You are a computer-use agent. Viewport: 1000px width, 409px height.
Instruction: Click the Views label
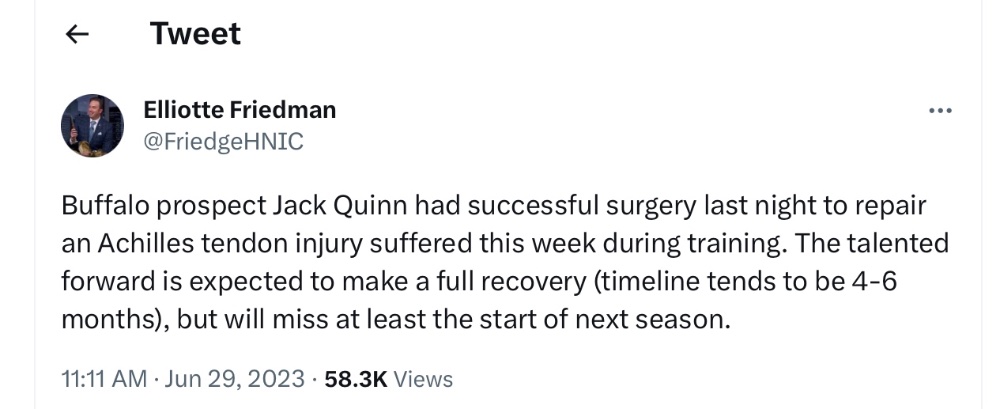click(423, 379)
